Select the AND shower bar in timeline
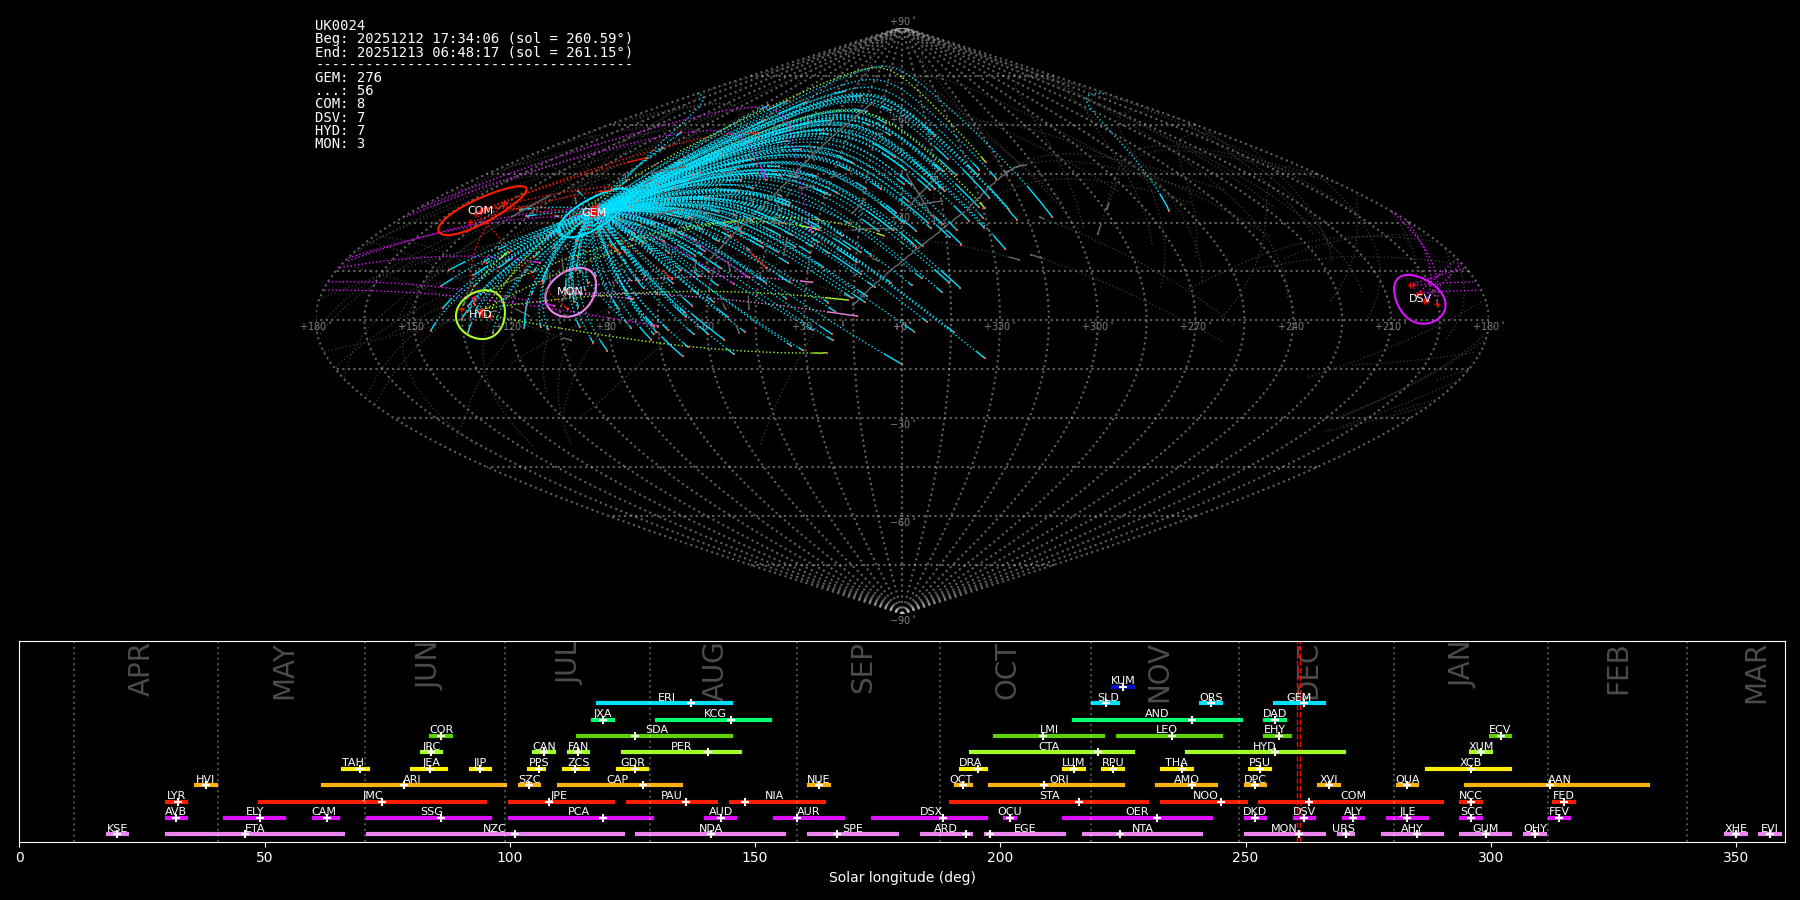This screenshot has width=1800, height=900. point(1157,719)
